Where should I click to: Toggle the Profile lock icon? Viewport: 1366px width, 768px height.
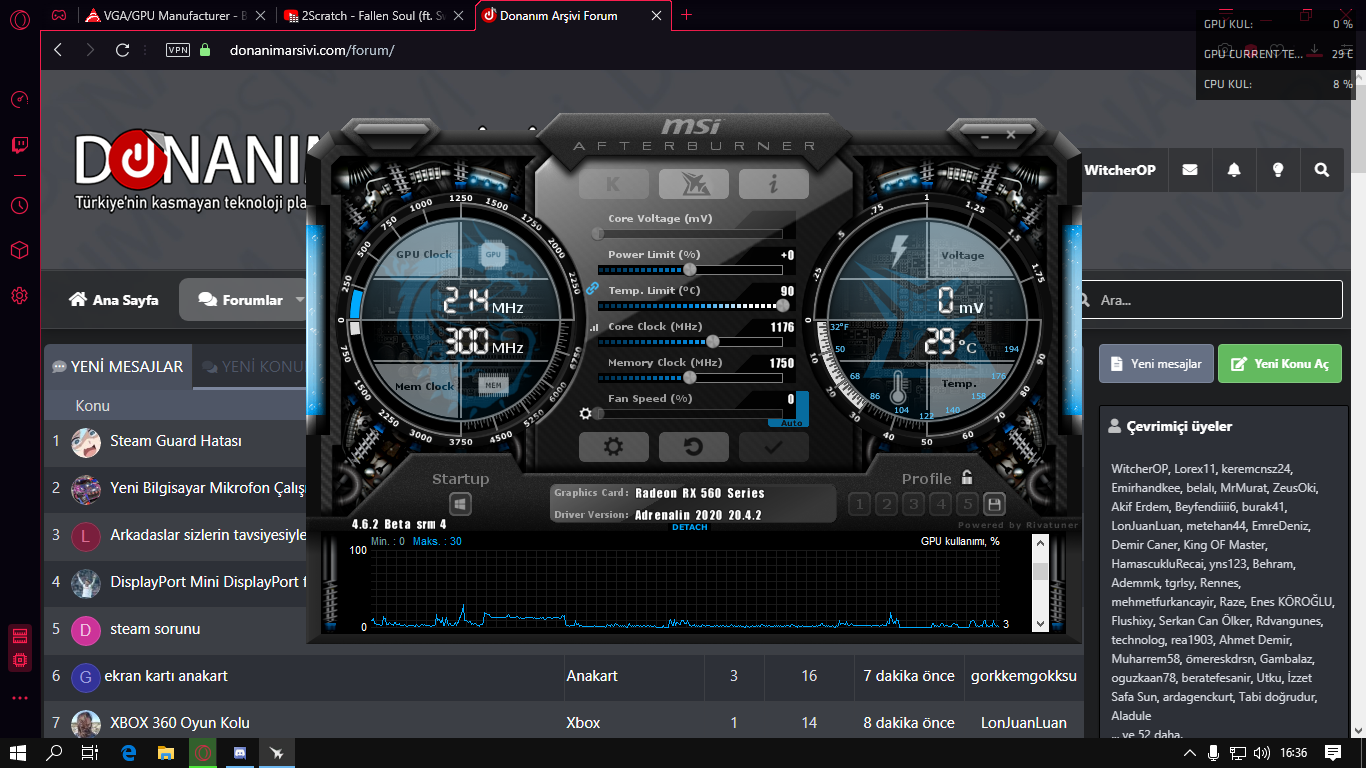pyautogui.click(x=967, y=477)
